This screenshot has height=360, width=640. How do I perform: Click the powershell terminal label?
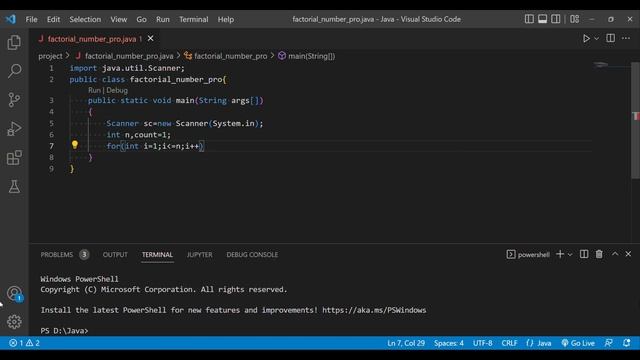pos(528,254)
